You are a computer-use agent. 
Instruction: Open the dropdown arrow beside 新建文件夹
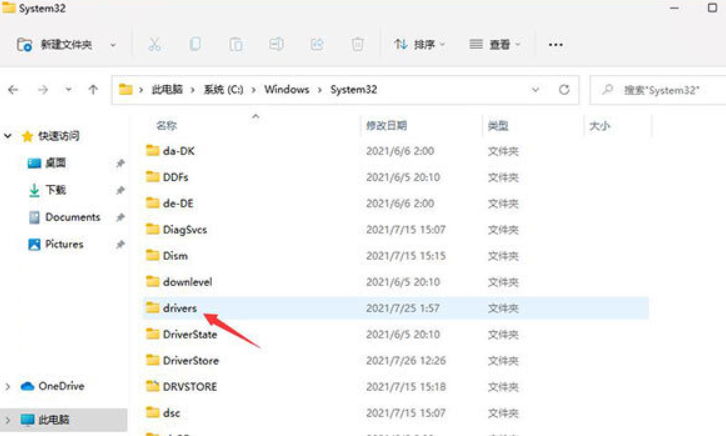pos(113,45)
